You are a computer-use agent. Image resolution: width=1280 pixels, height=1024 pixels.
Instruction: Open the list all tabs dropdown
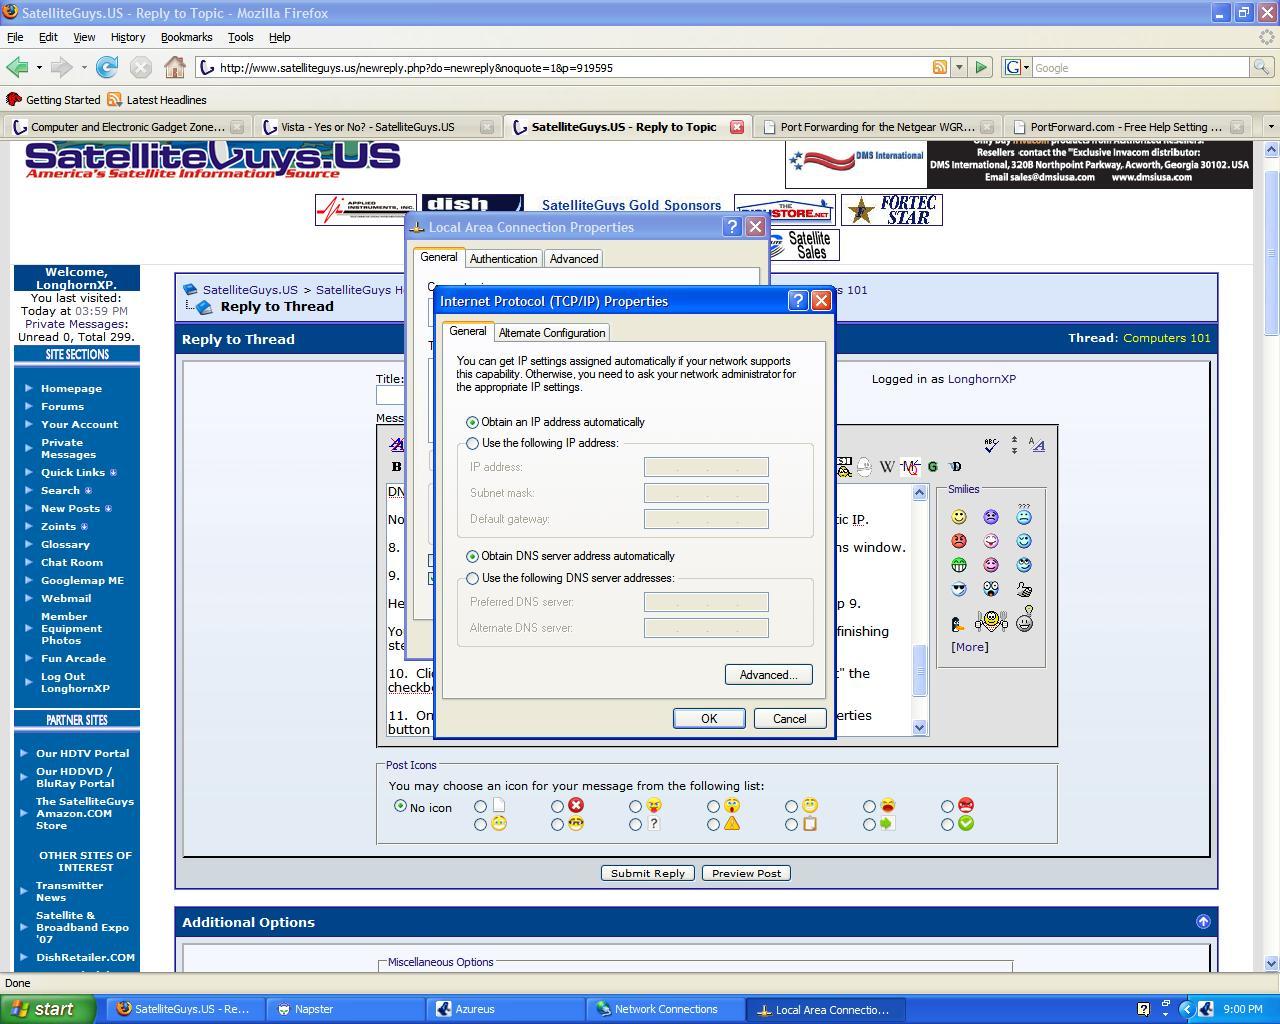coord(1271,127)
